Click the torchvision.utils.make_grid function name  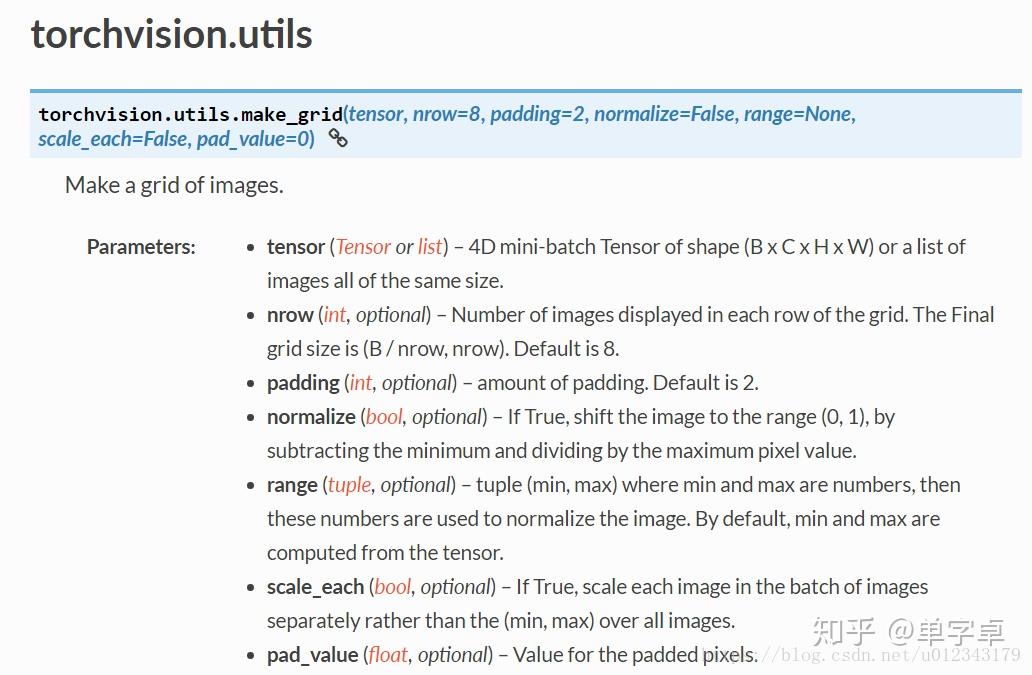coord(190,114)
